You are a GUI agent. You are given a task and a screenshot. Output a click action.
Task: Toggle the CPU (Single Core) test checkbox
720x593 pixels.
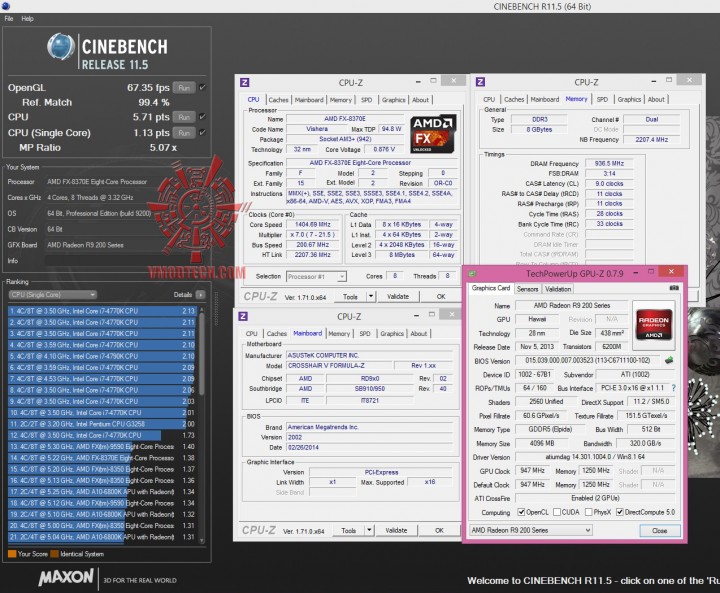(202, 132)
